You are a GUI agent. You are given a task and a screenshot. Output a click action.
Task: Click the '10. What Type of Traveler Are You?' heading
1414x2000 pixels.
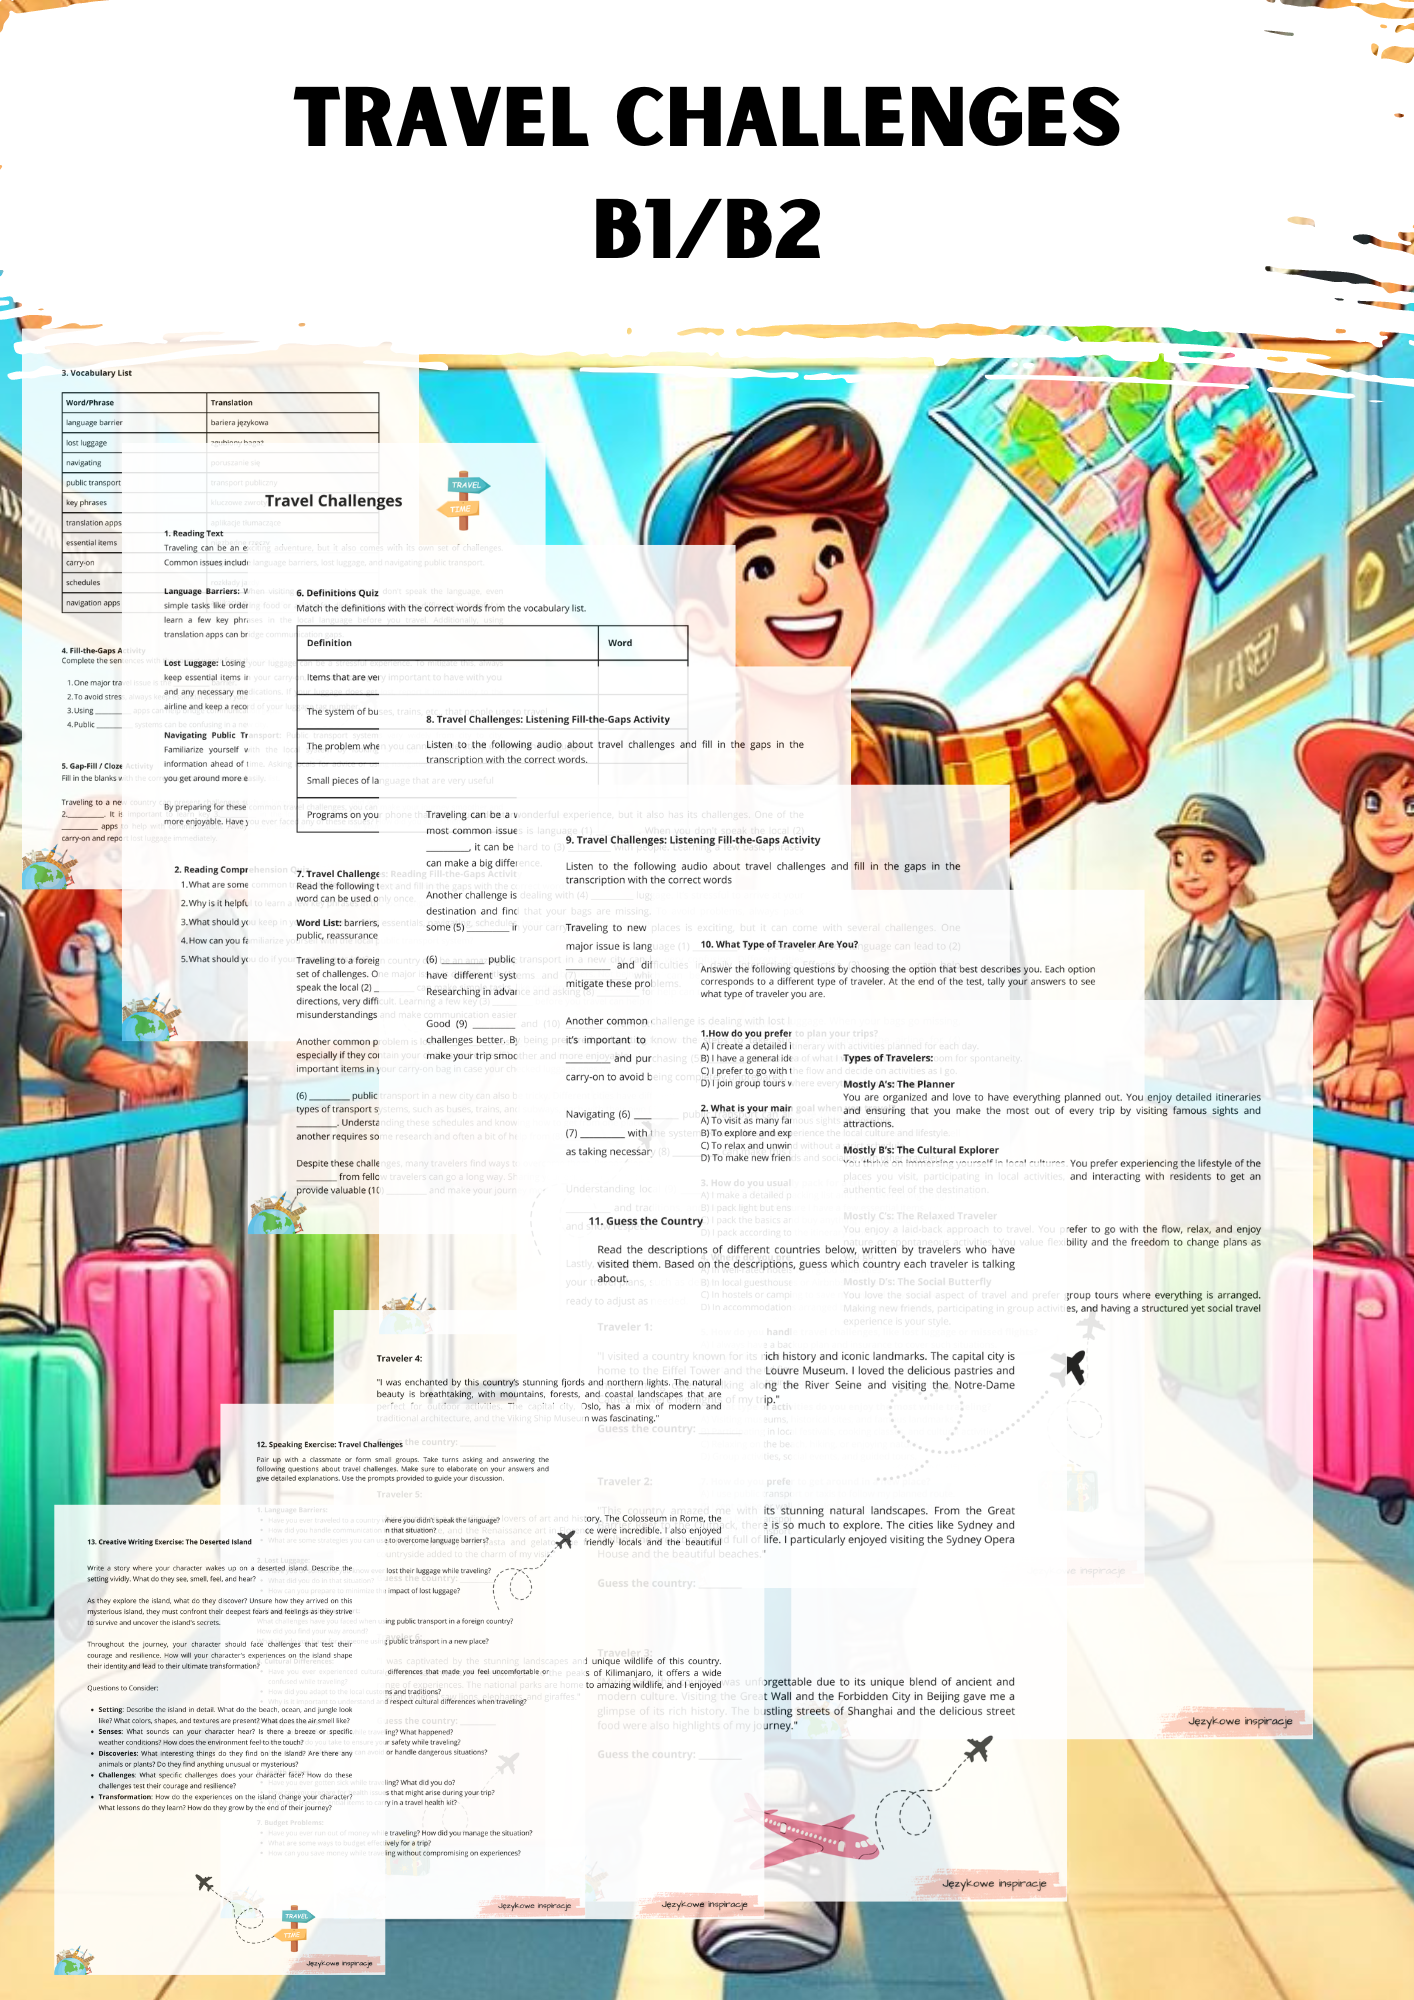click(779, 944)
